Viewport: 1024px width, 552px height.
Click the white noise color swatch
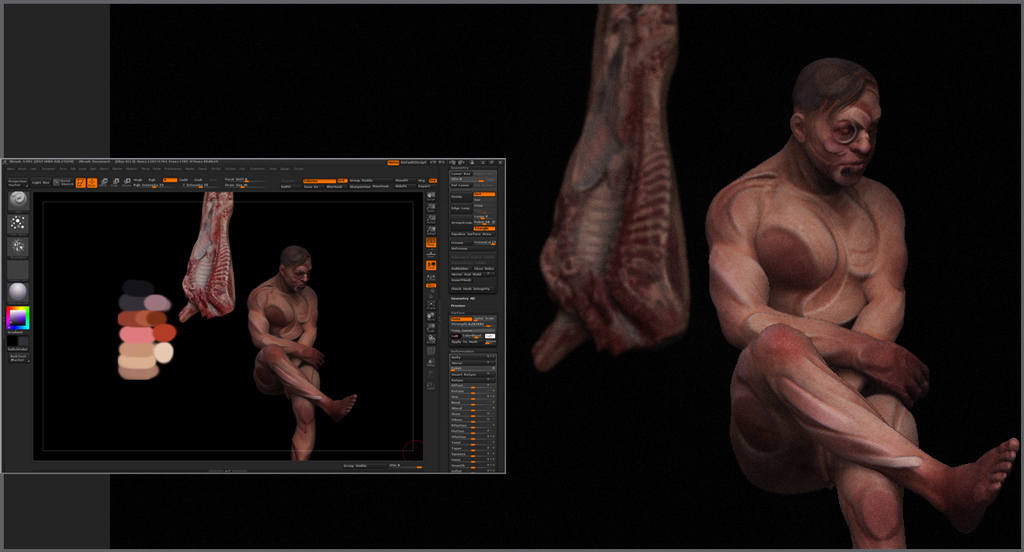click(490, 336)
